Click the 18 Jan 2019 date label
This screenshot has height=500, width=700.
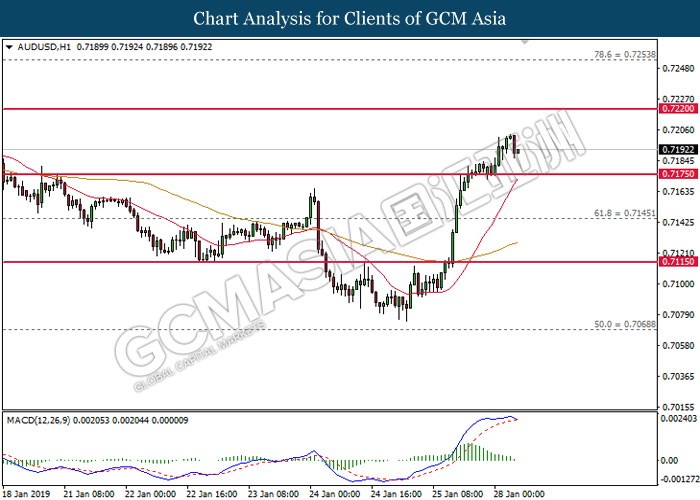(x=26, y=494)
